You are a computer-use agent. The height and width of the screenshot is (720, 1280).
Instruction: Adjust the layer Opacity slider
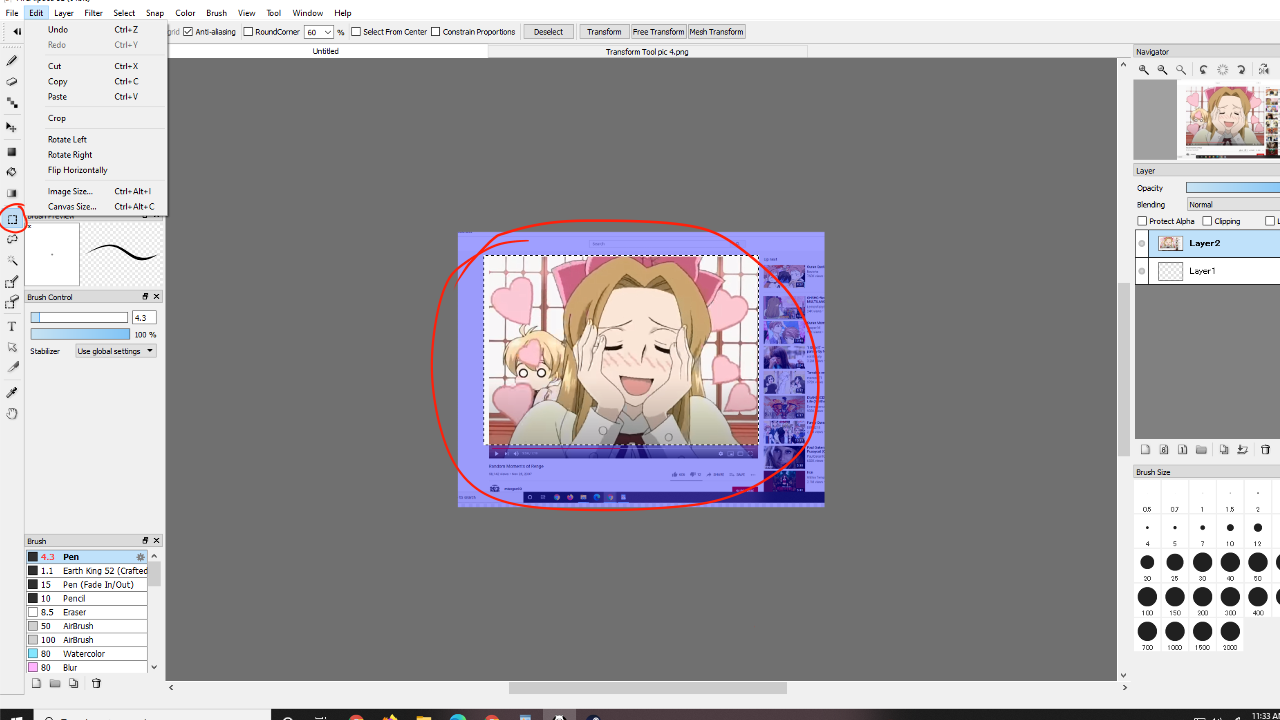(x=1233, y=188)
